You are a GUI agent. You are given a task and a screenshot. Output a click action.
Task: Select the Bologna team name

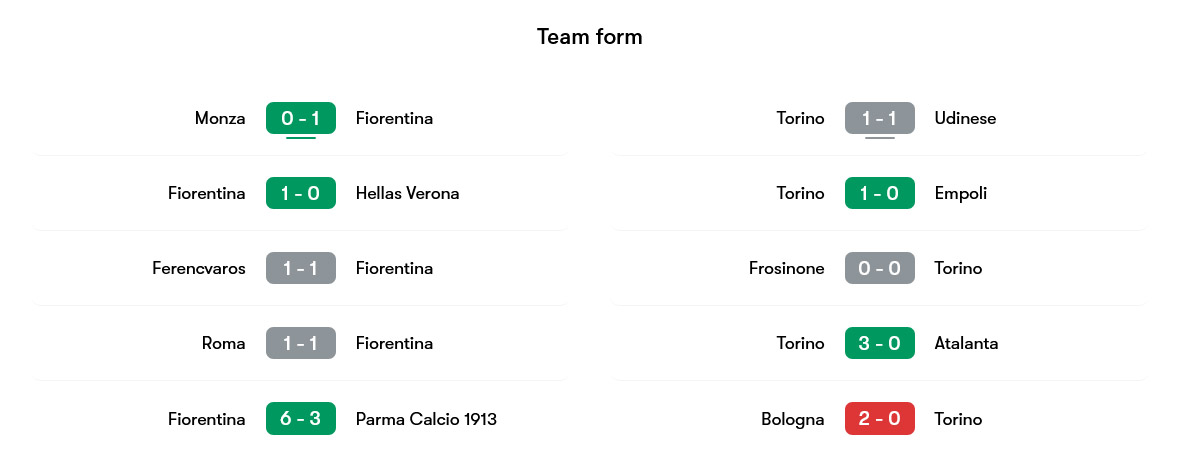793,418
